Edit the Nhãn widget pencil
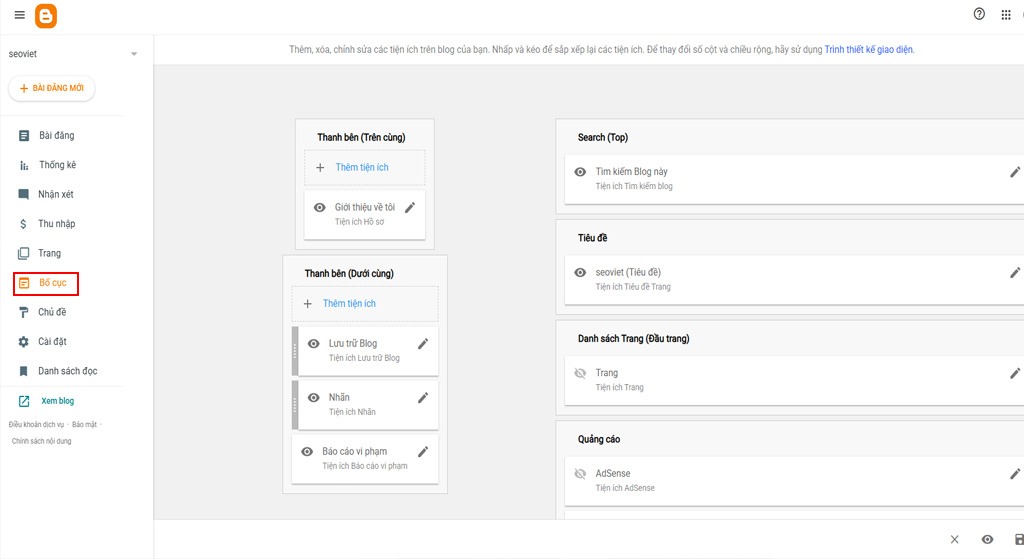 [423, 398]
